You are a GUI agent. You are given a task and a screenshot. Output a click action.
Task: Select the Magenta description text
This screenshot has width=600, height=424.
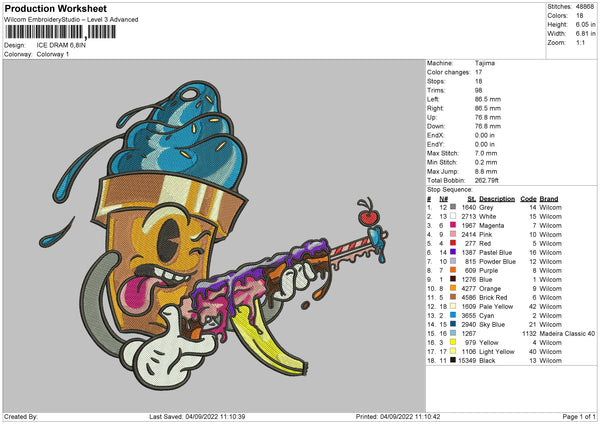pos(491,225)
